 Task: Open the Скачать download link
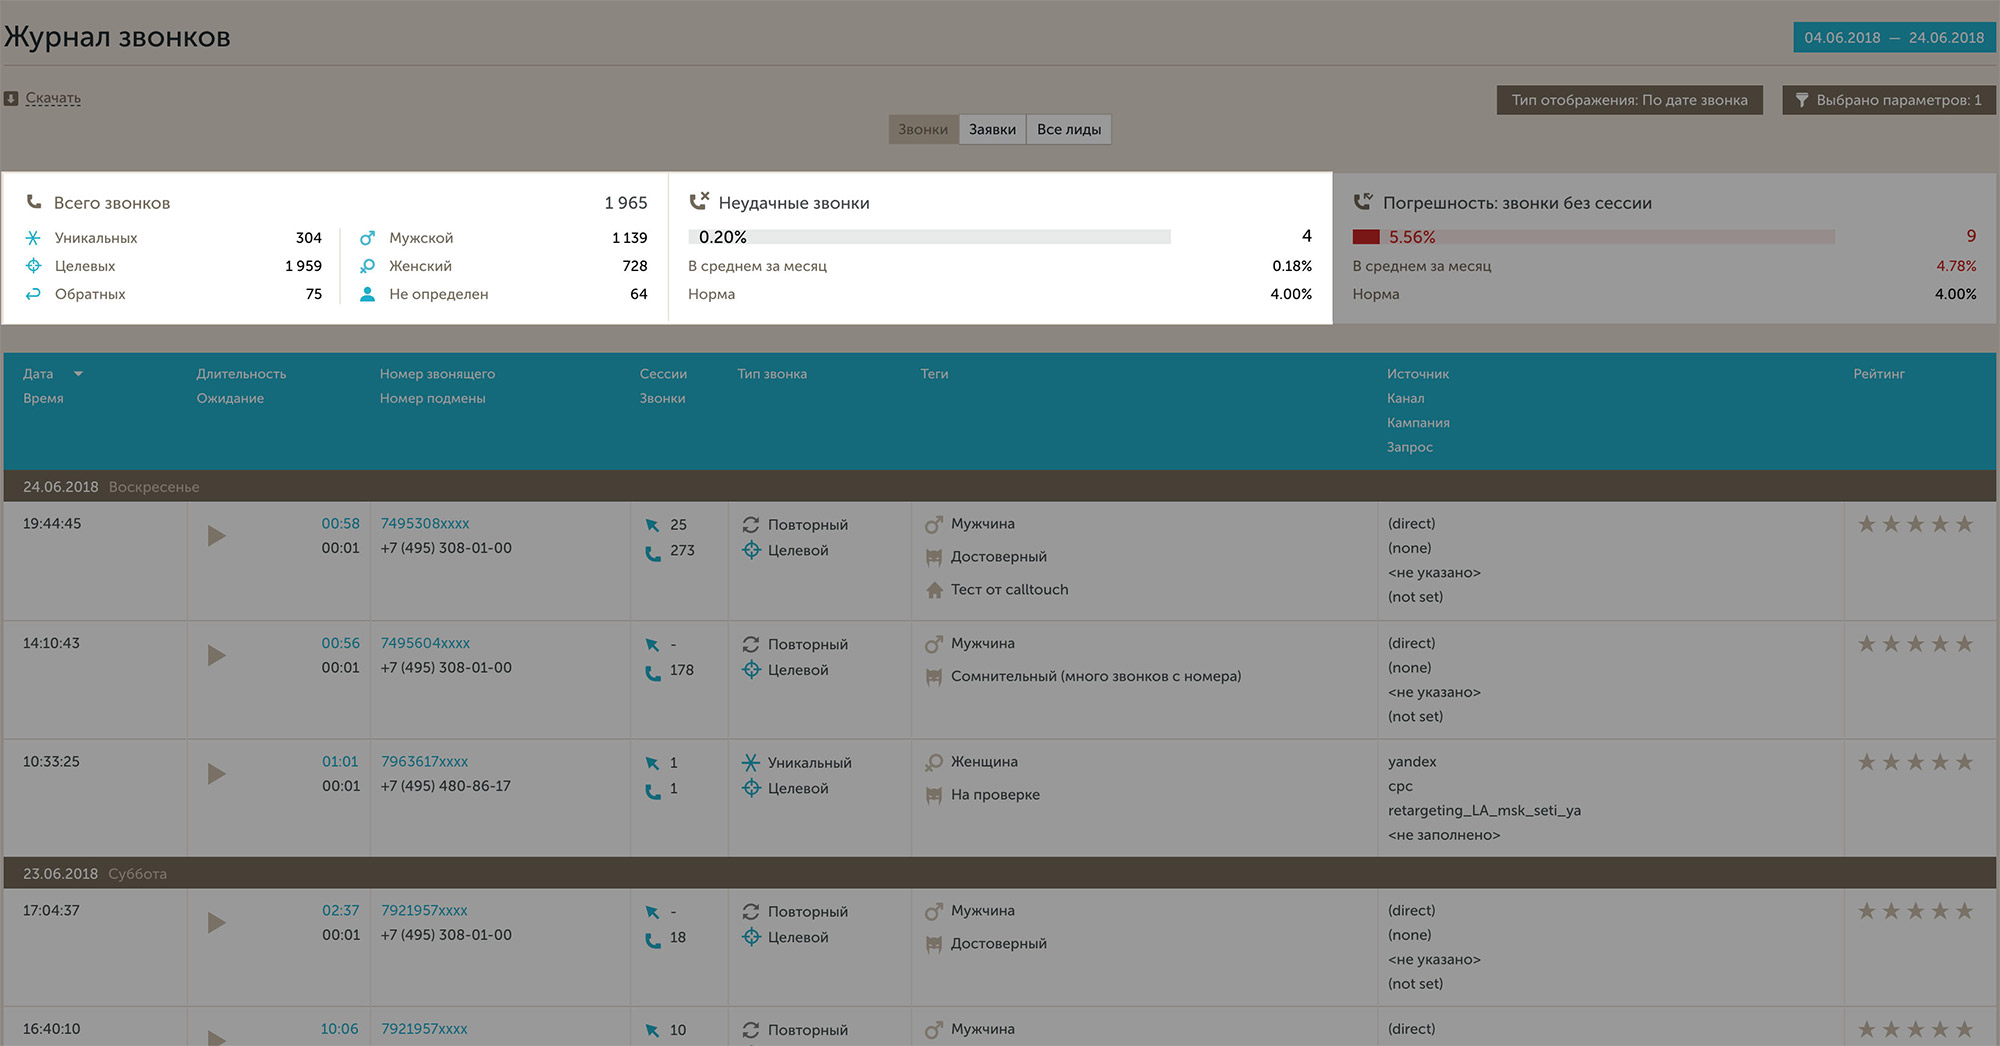(53, 98)
